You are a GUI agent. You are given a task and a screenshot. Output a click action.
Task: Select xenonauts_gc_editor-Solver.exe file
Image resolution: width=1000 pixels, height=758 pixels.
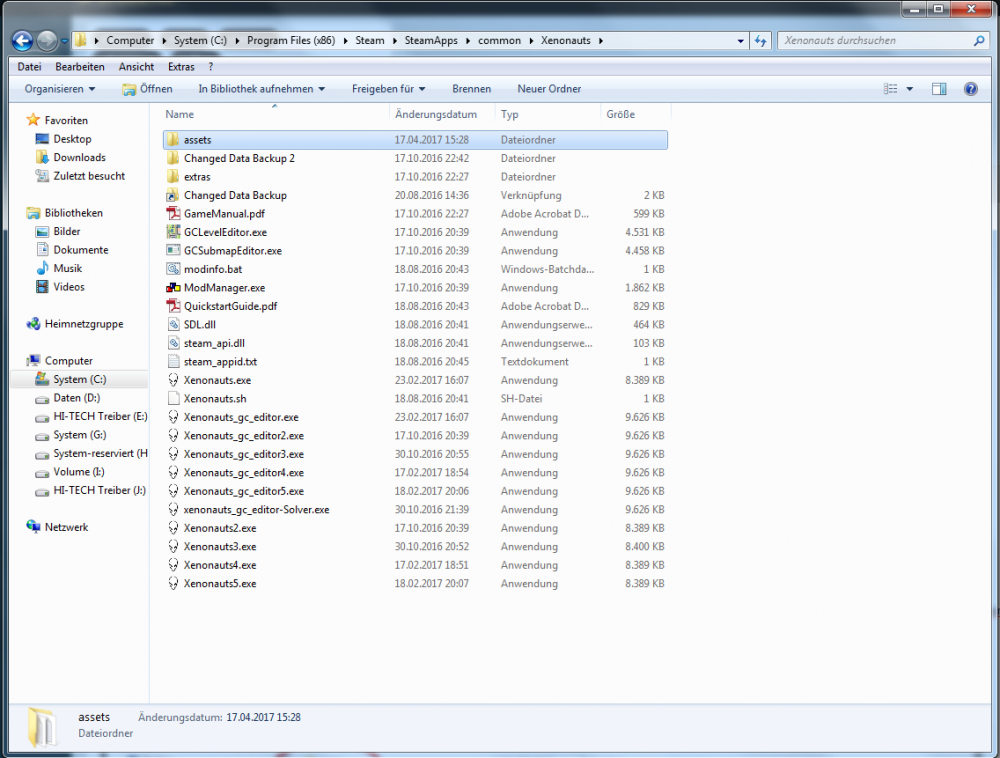[415, 509]
